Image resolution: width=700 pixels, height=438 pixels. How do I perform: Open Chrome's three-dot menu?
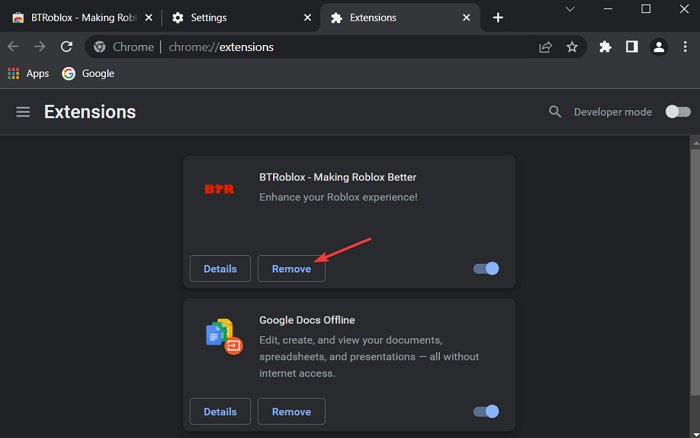click(685, 46)
